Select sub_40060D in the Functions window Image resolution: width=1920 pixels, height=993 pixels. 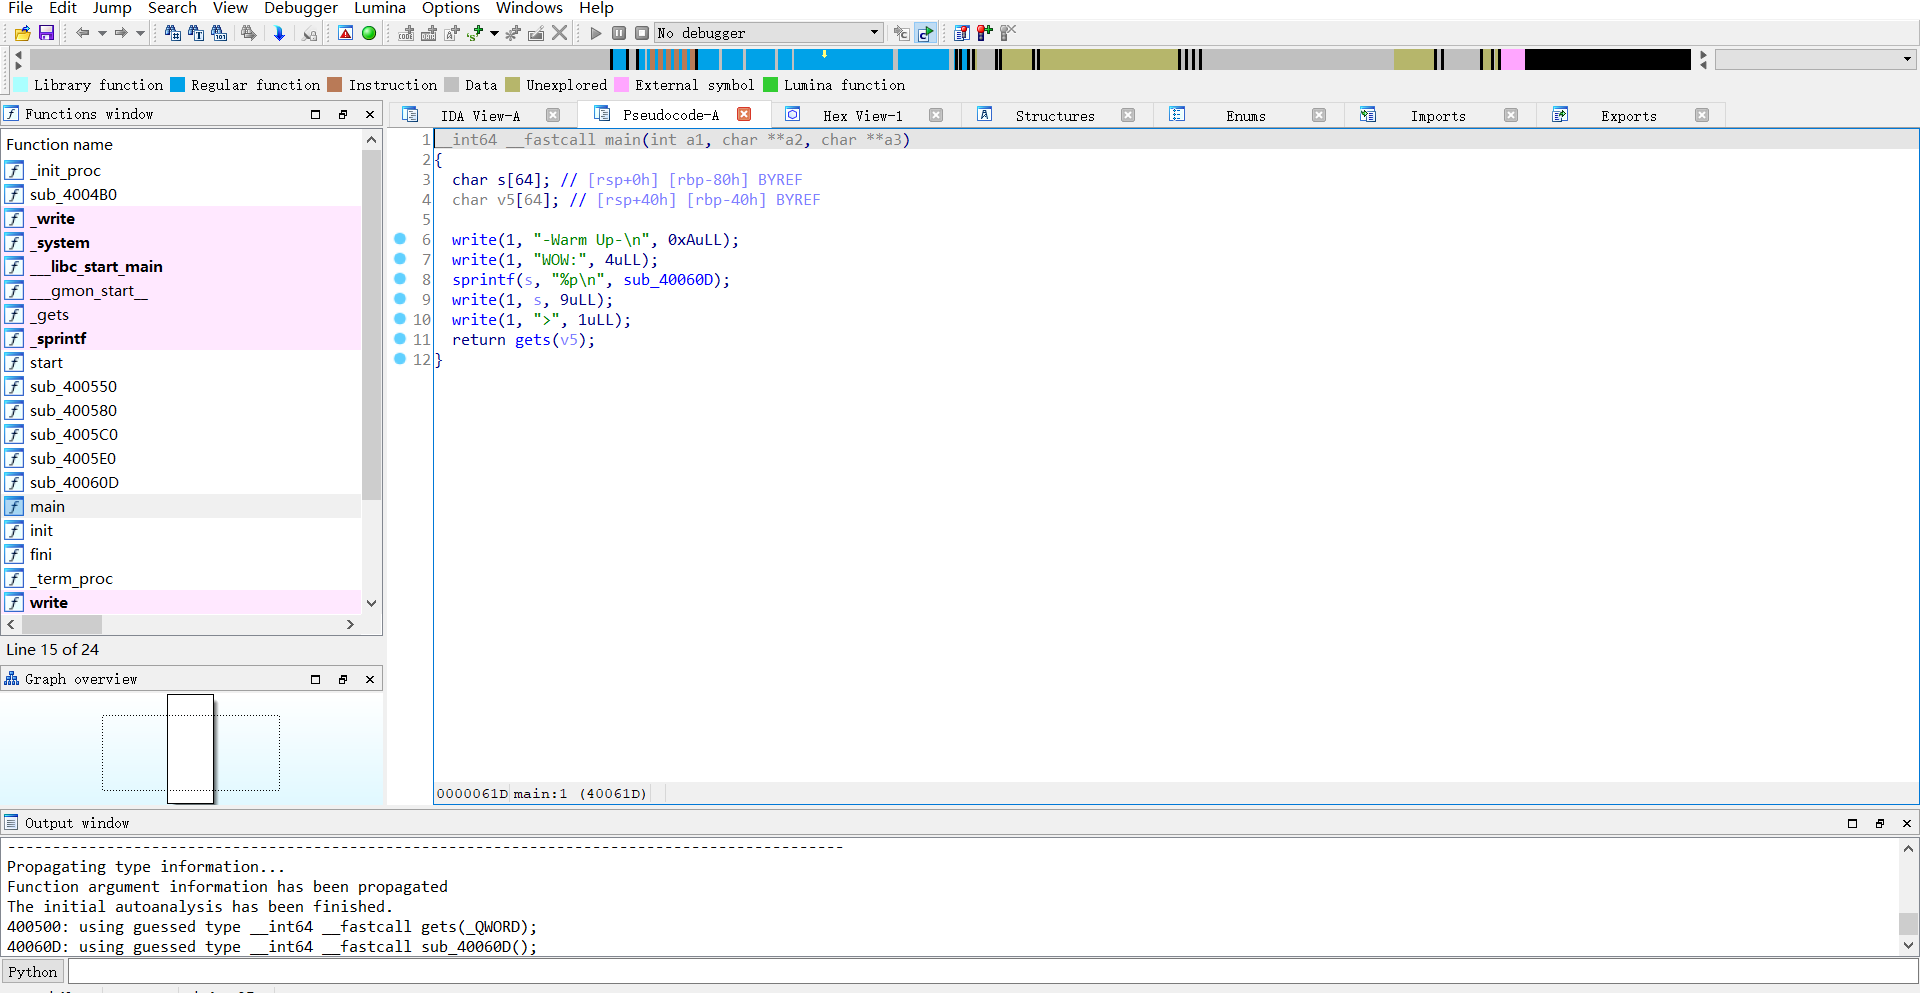[182, 482]
